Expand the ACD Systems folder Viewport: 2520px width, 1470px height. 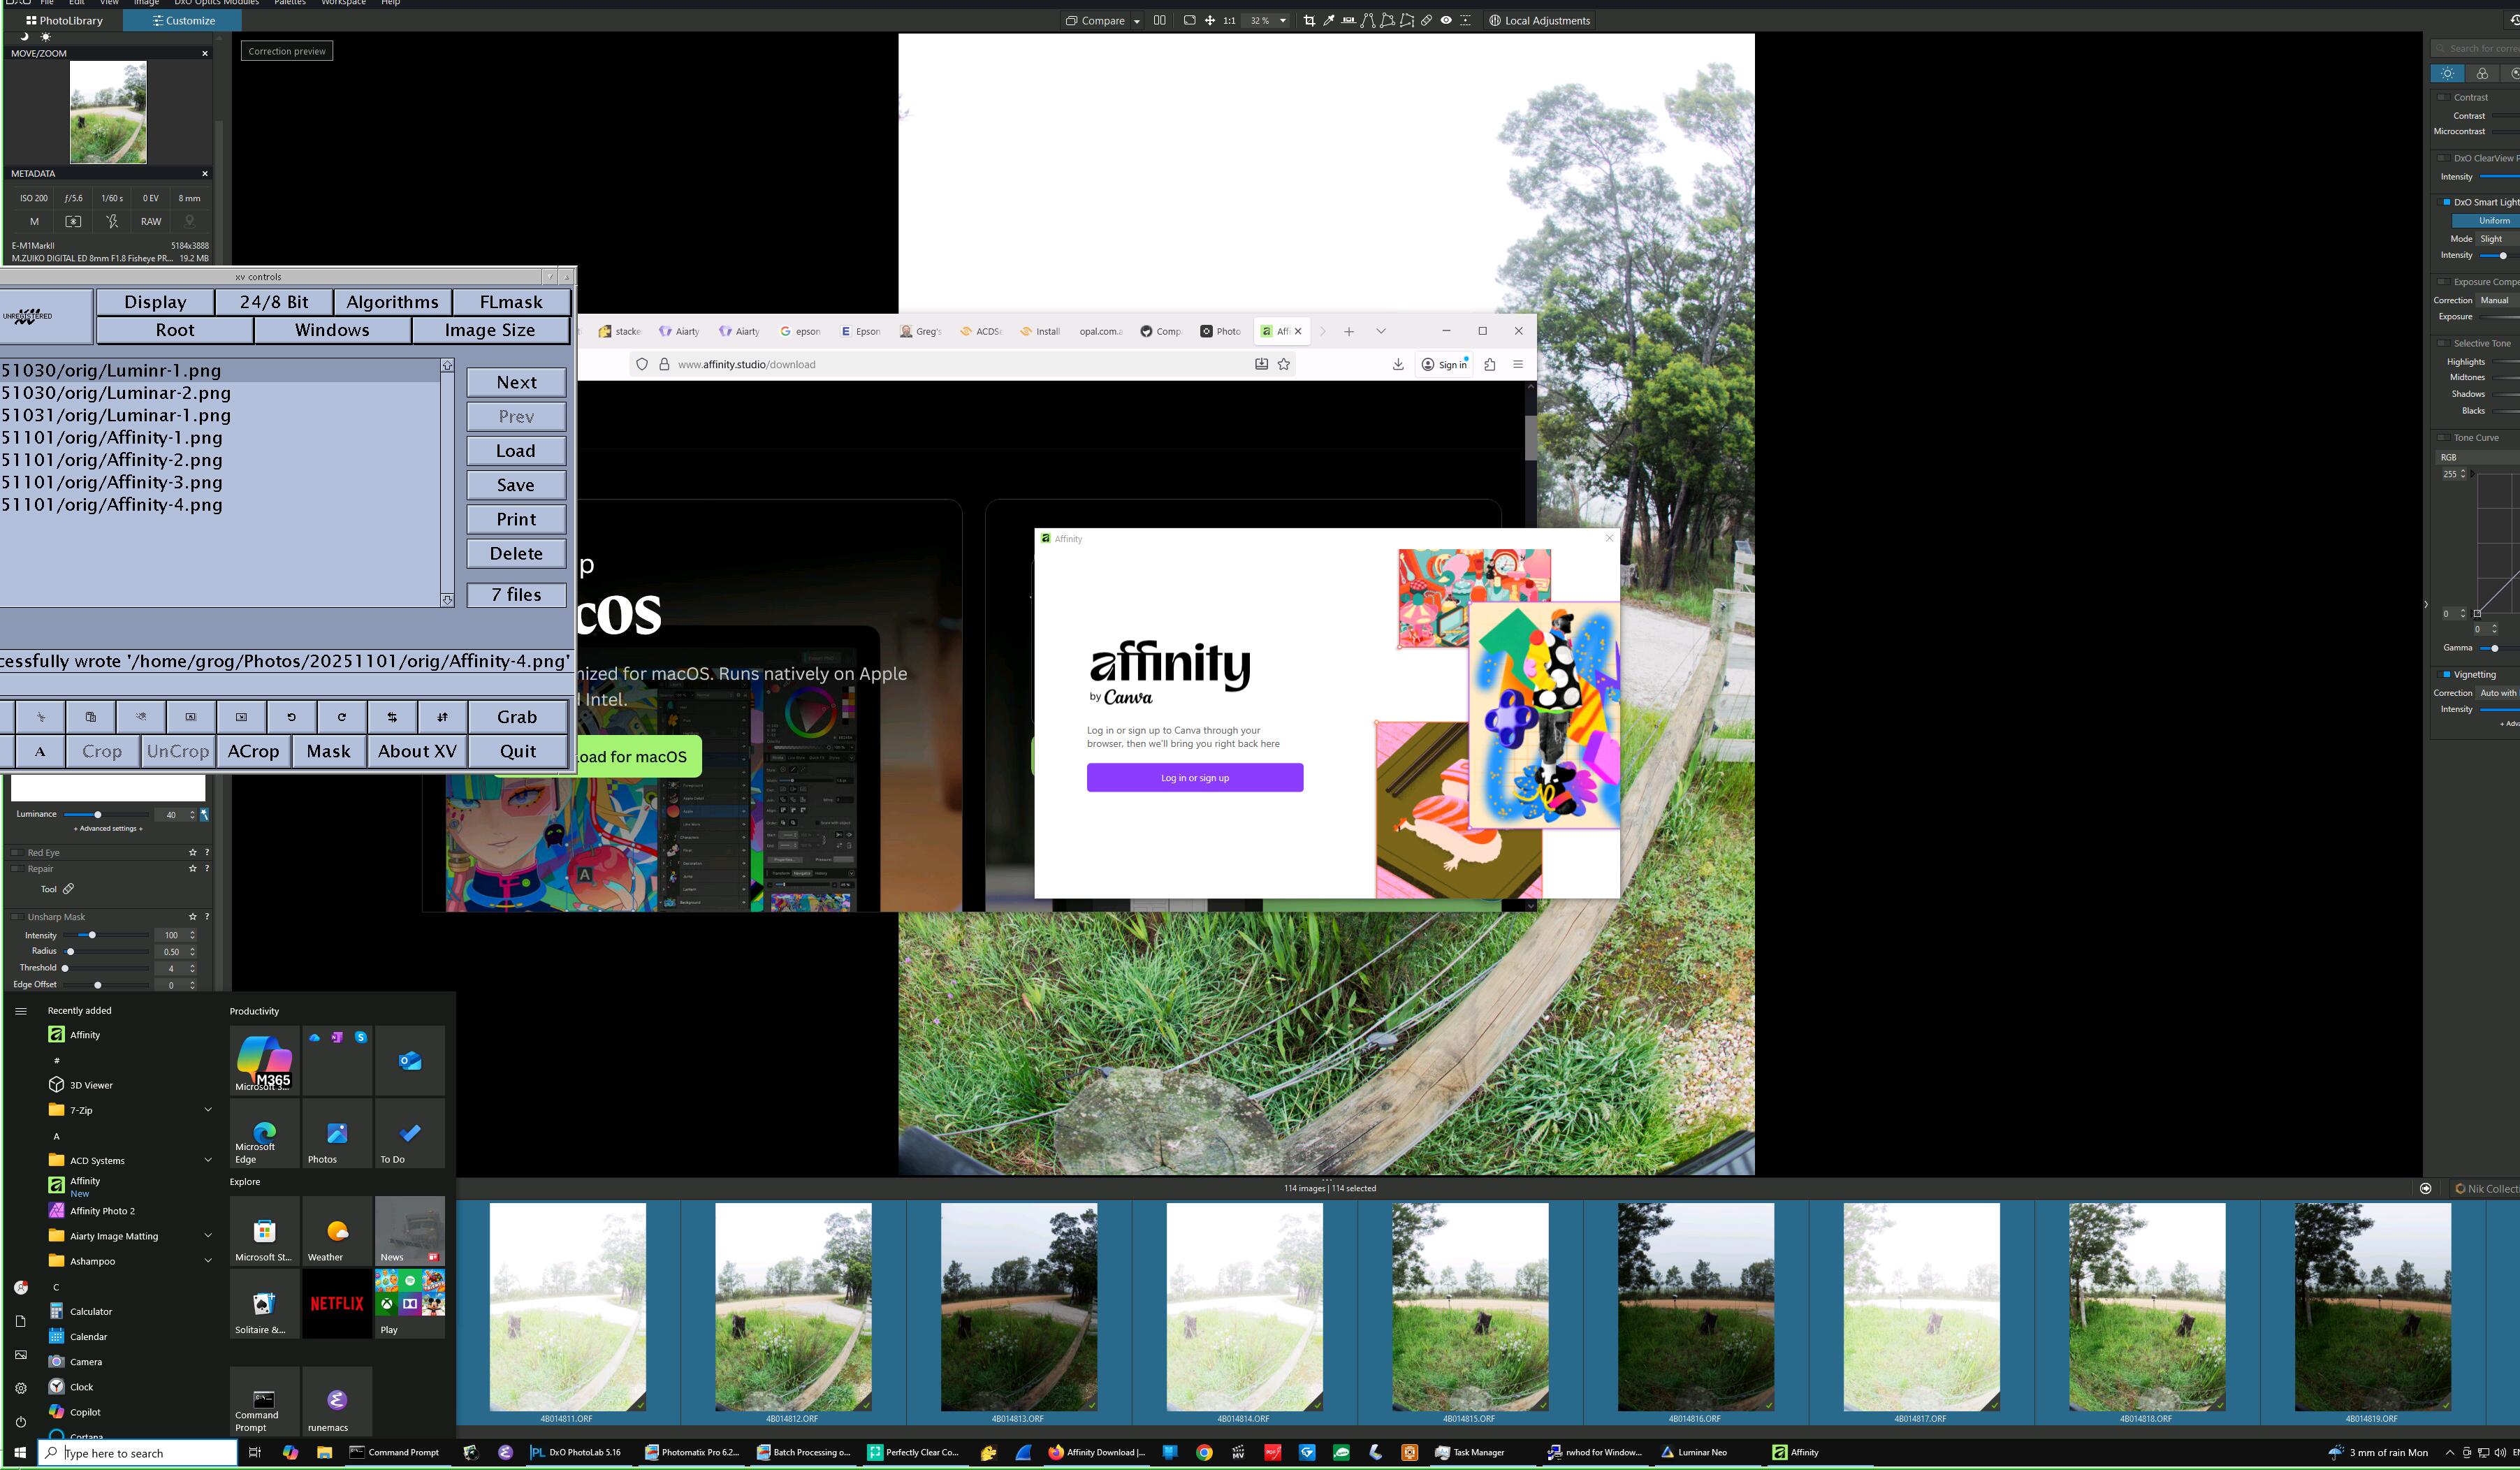[x=208, y=1160]
